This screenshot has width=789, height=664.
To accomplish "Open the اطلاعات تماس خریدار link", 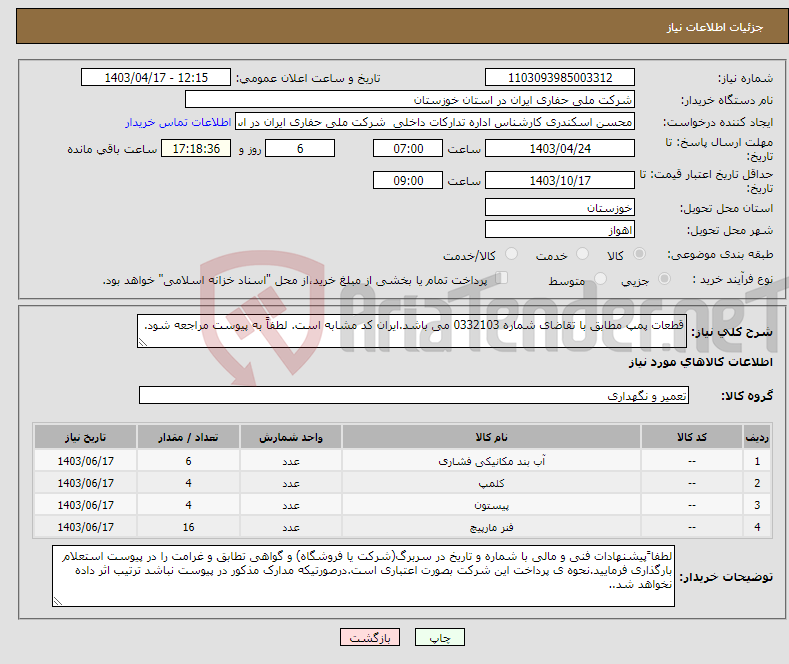I will (178, 122).
